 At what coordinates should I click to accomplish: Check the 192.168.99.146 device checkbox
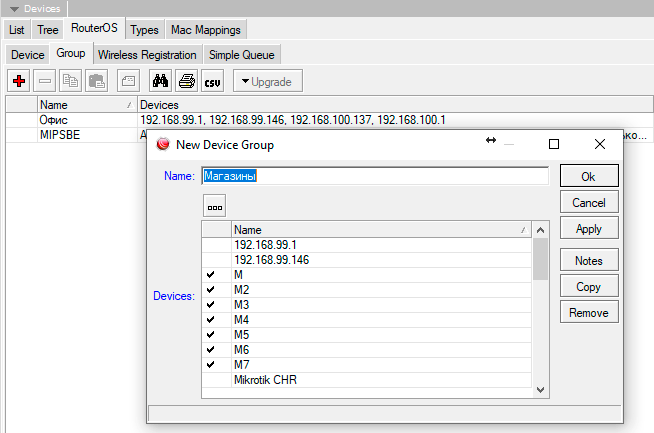point(211,259)
